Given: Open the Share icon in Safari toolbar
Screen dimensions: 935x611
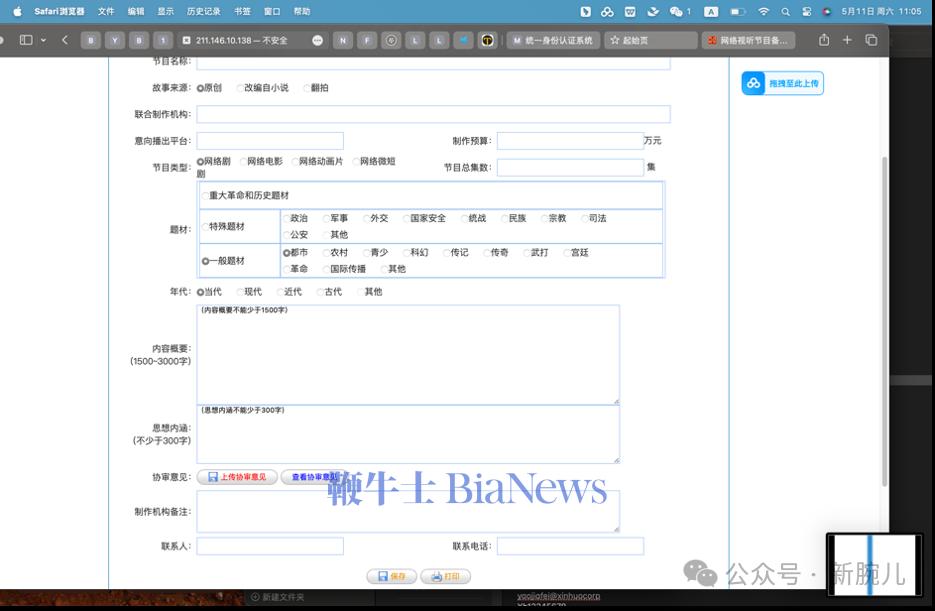Looking at the screenshot, I should pos(823,40).
